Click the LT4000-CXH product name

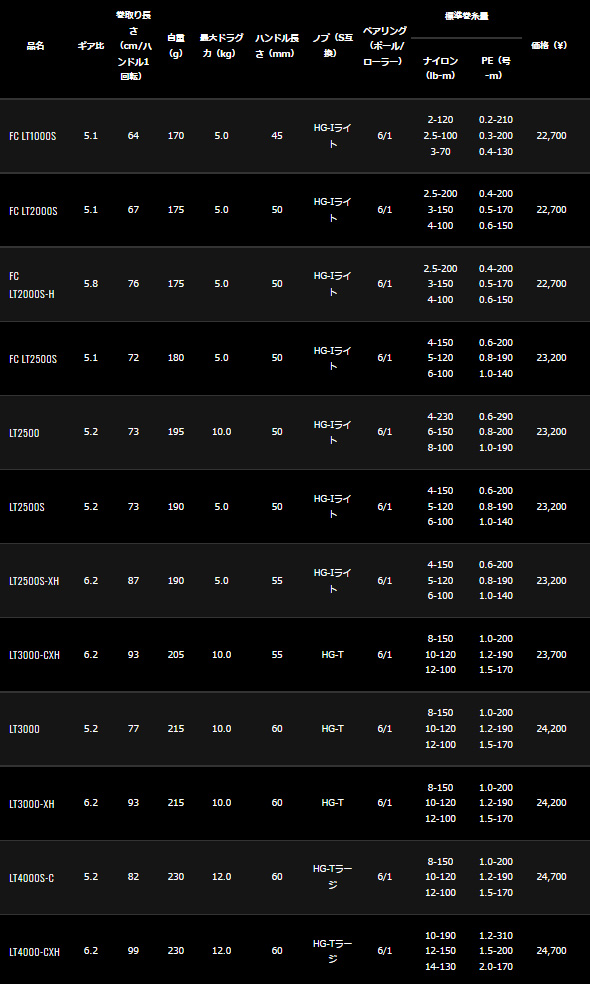pyautogui.click(x=35, y=951)
